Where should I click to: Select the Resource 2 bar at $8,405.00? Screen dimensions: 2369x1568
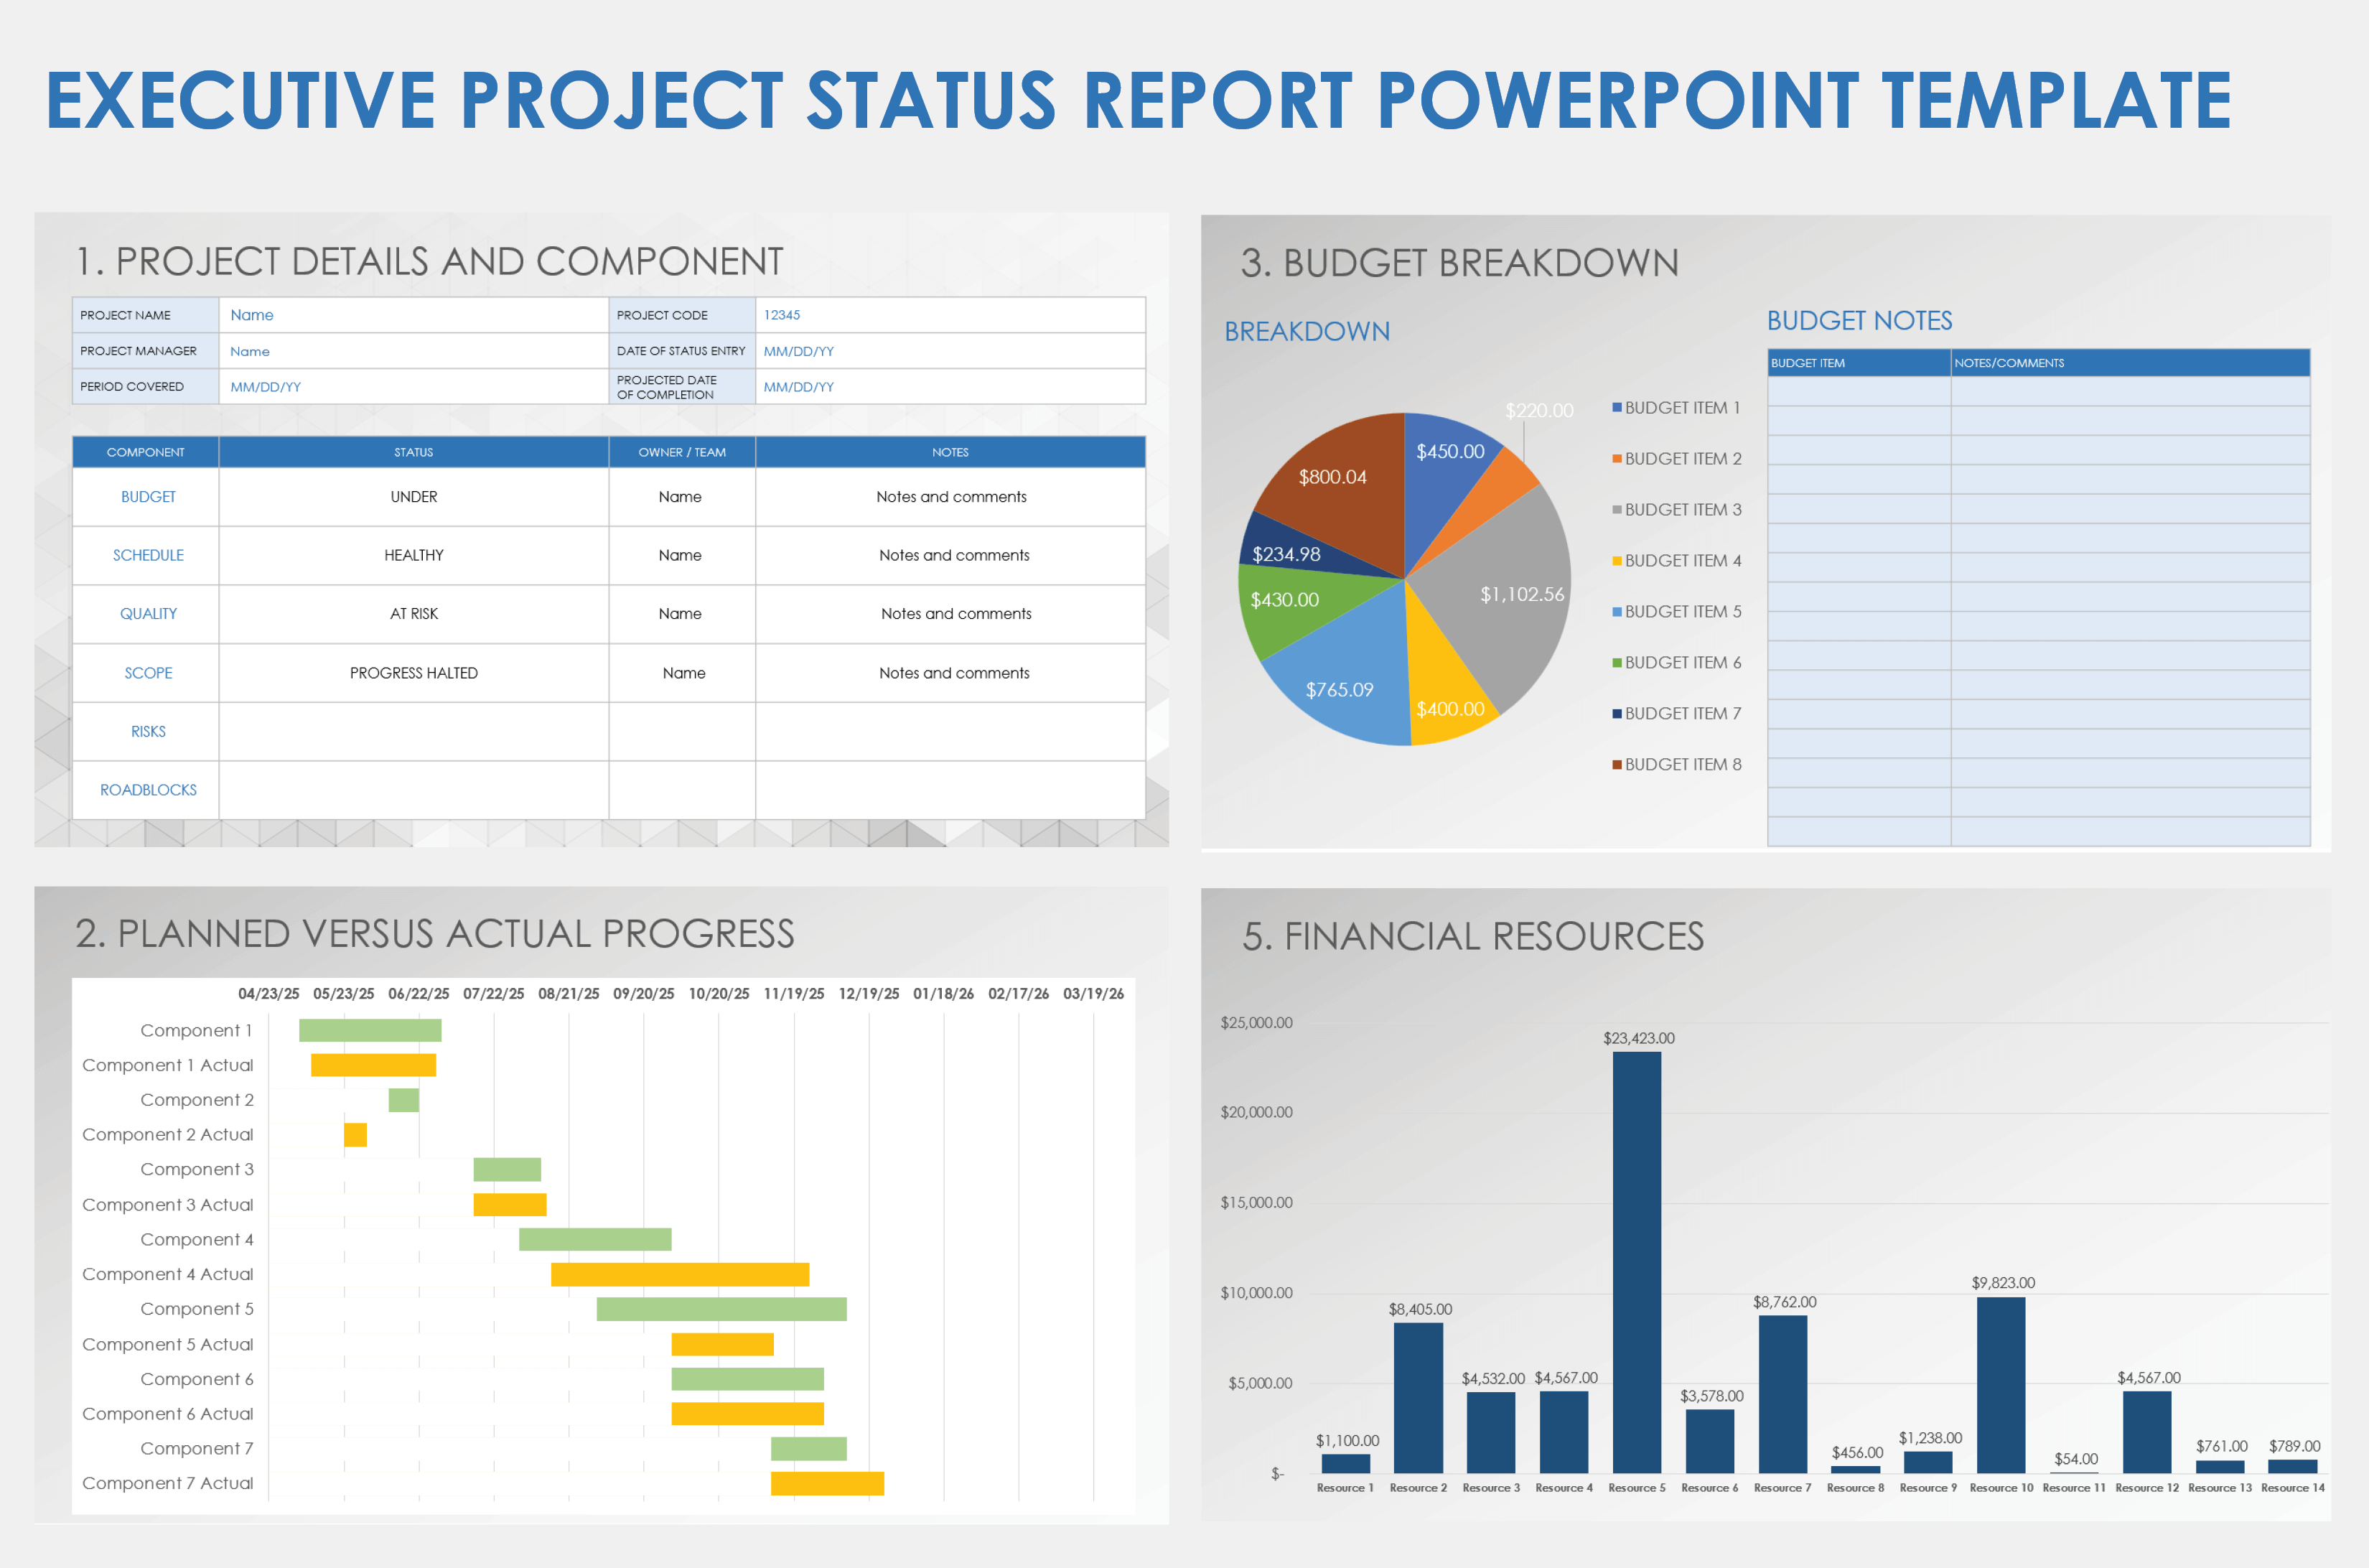click(x=1418, y=1398)
